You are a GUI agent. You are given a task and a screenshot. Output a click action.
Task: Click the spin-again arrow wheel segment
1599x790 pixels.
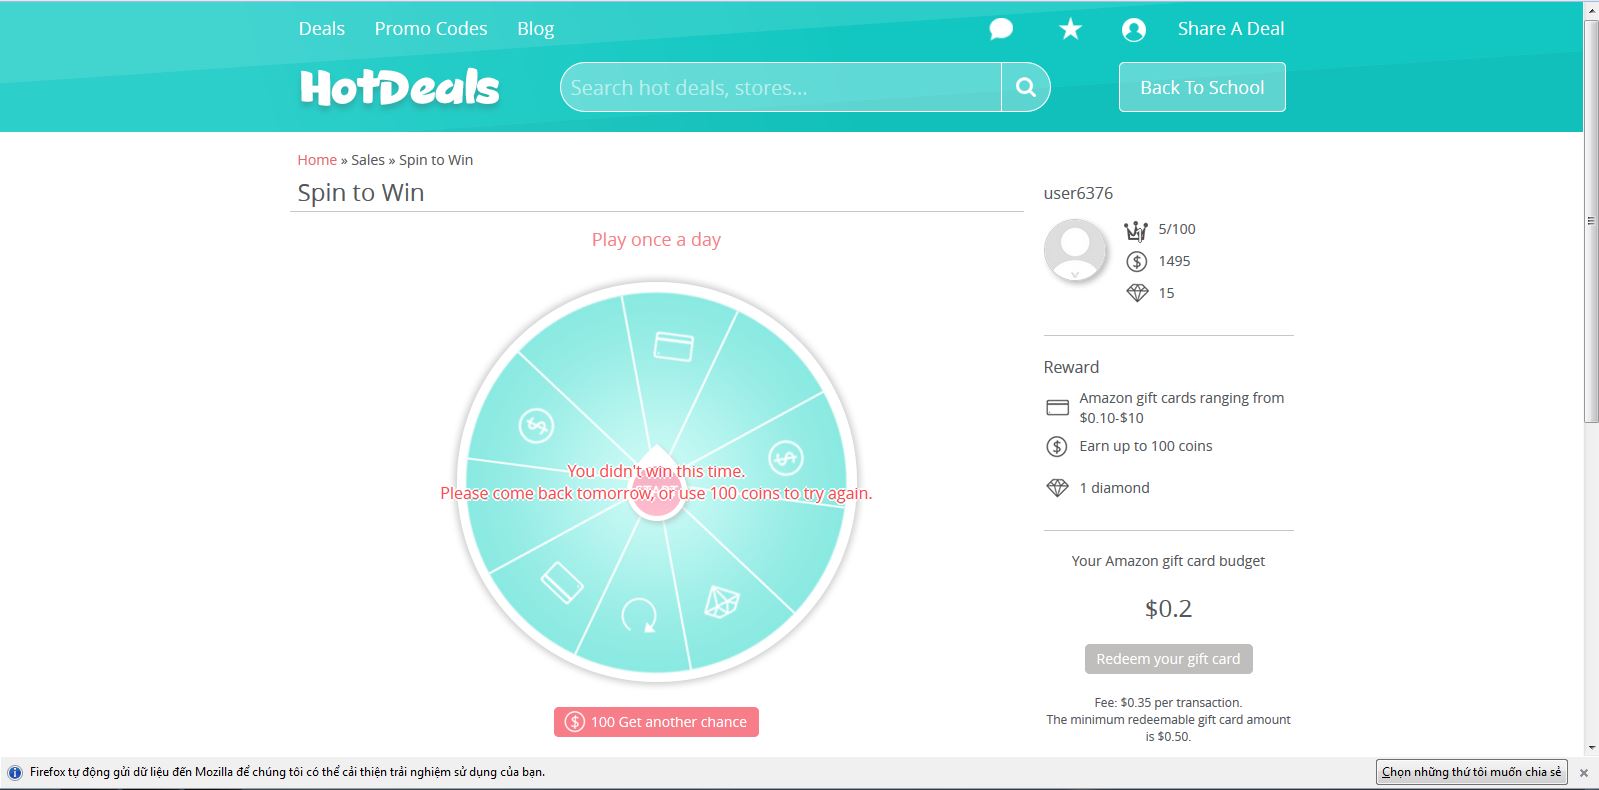638,614
